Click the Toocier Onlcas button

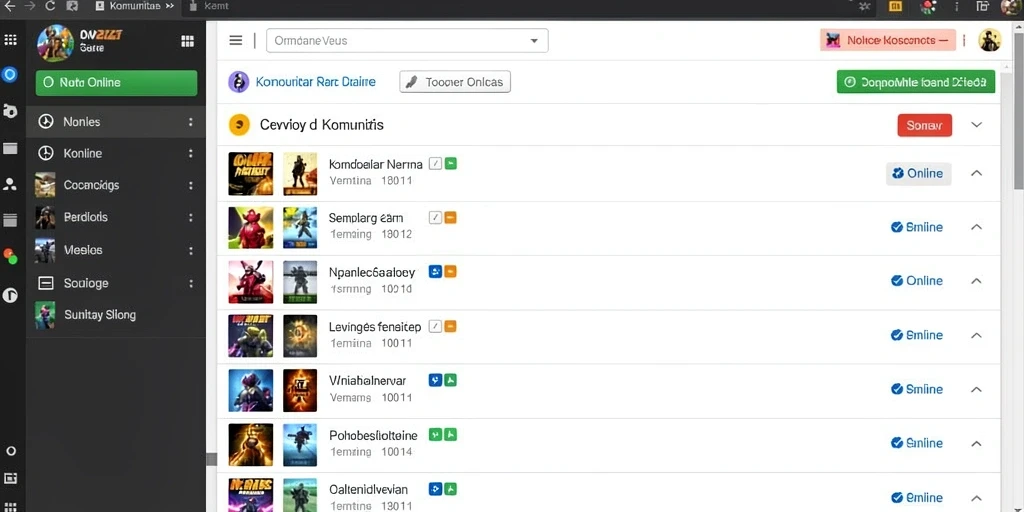[x=455, y=82]
